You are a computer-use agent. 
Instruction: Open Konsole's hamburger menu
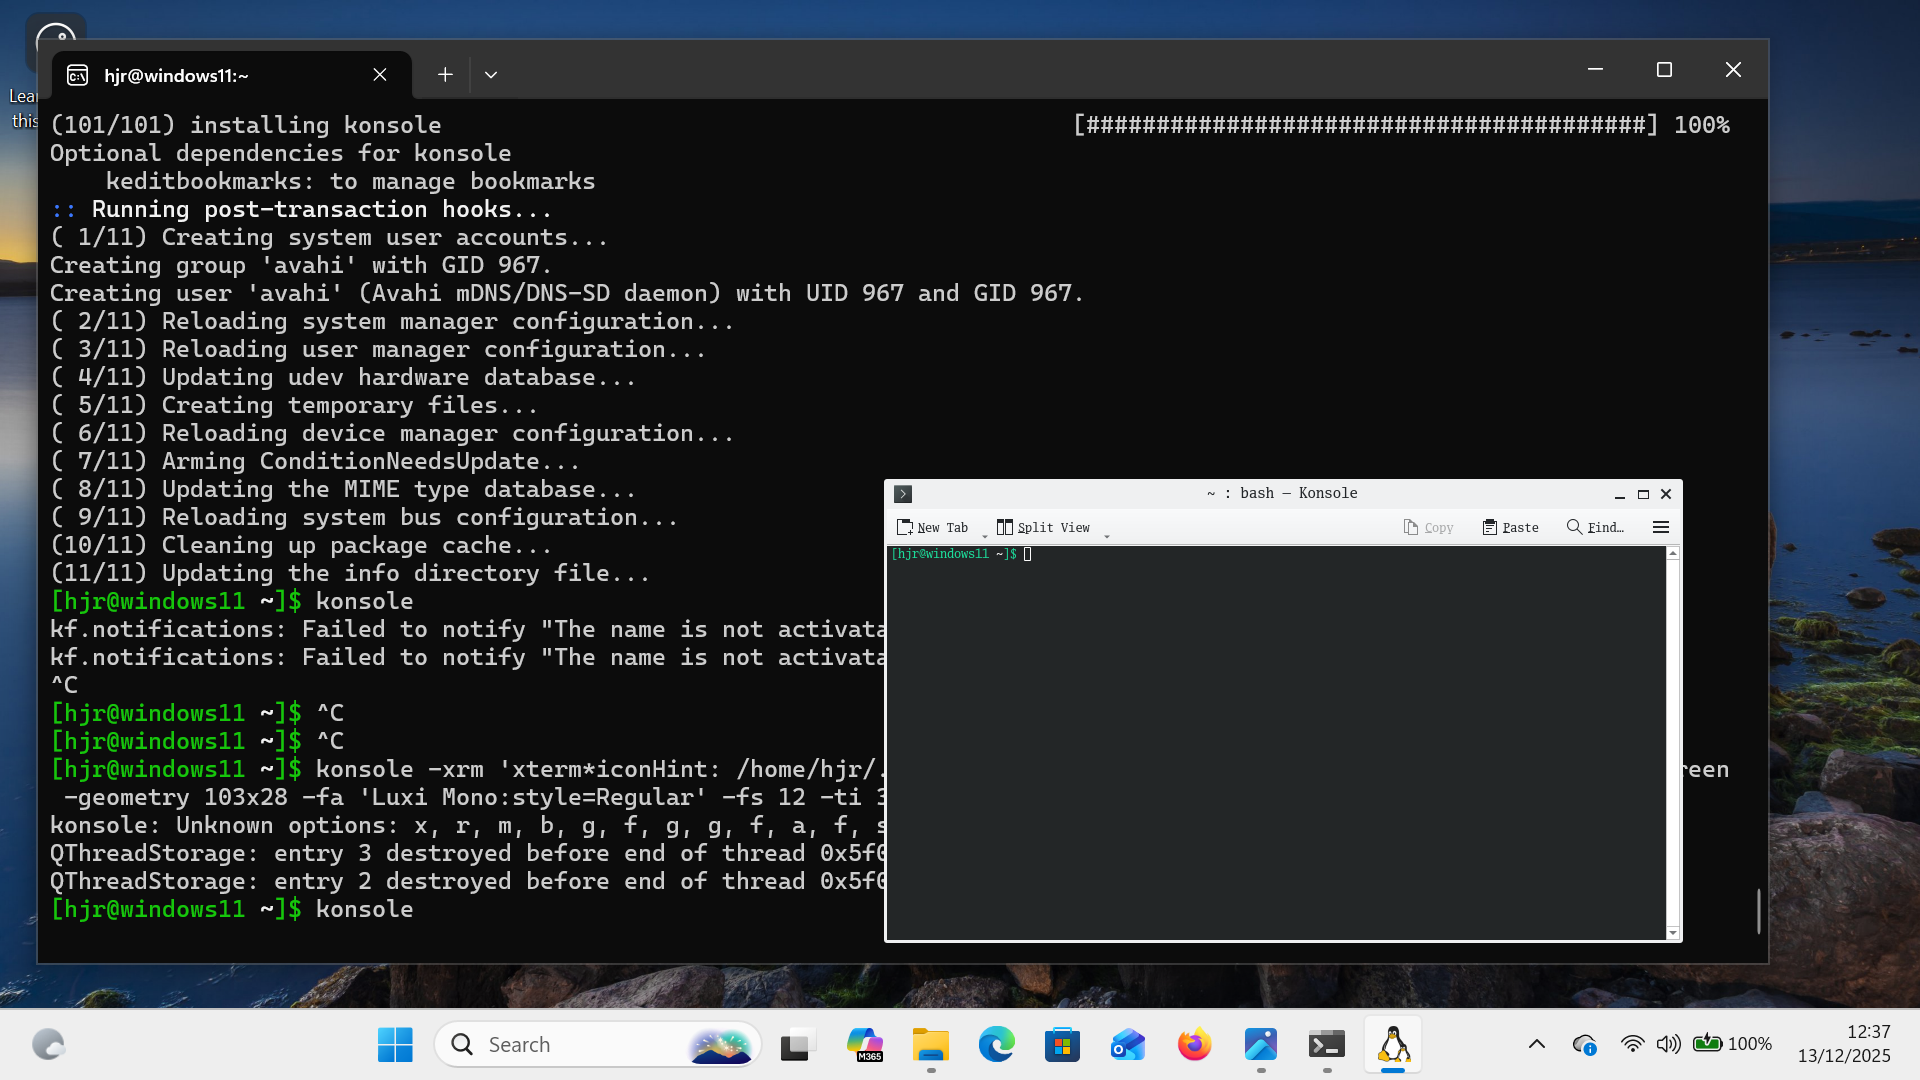[x=1661, y=527]
